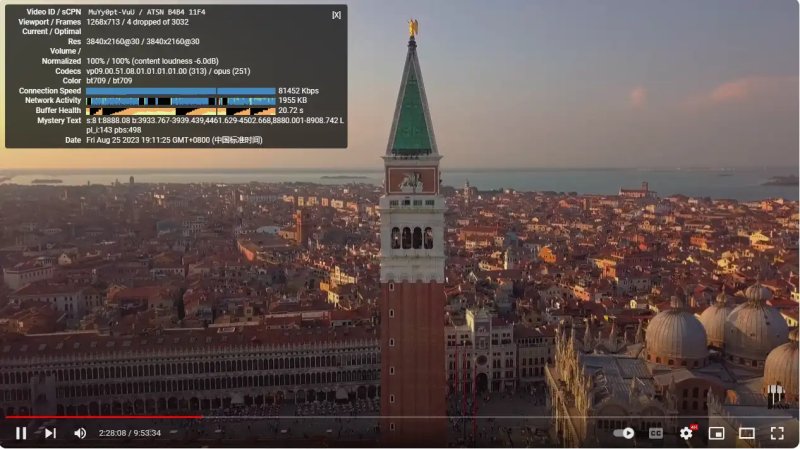This screenshot has width=800, height=449.
Task: Open the settings gear menu
Action: 687,433
